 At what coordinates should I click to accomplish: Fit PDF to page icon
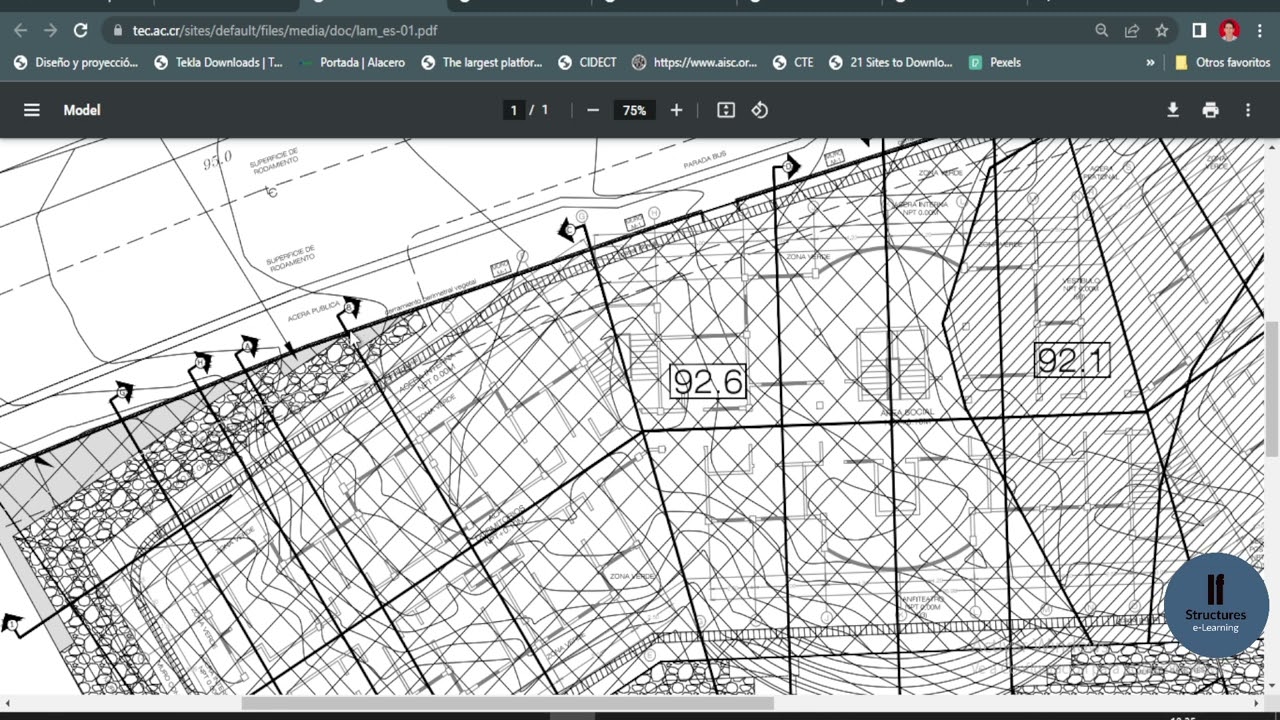[726, 110]
